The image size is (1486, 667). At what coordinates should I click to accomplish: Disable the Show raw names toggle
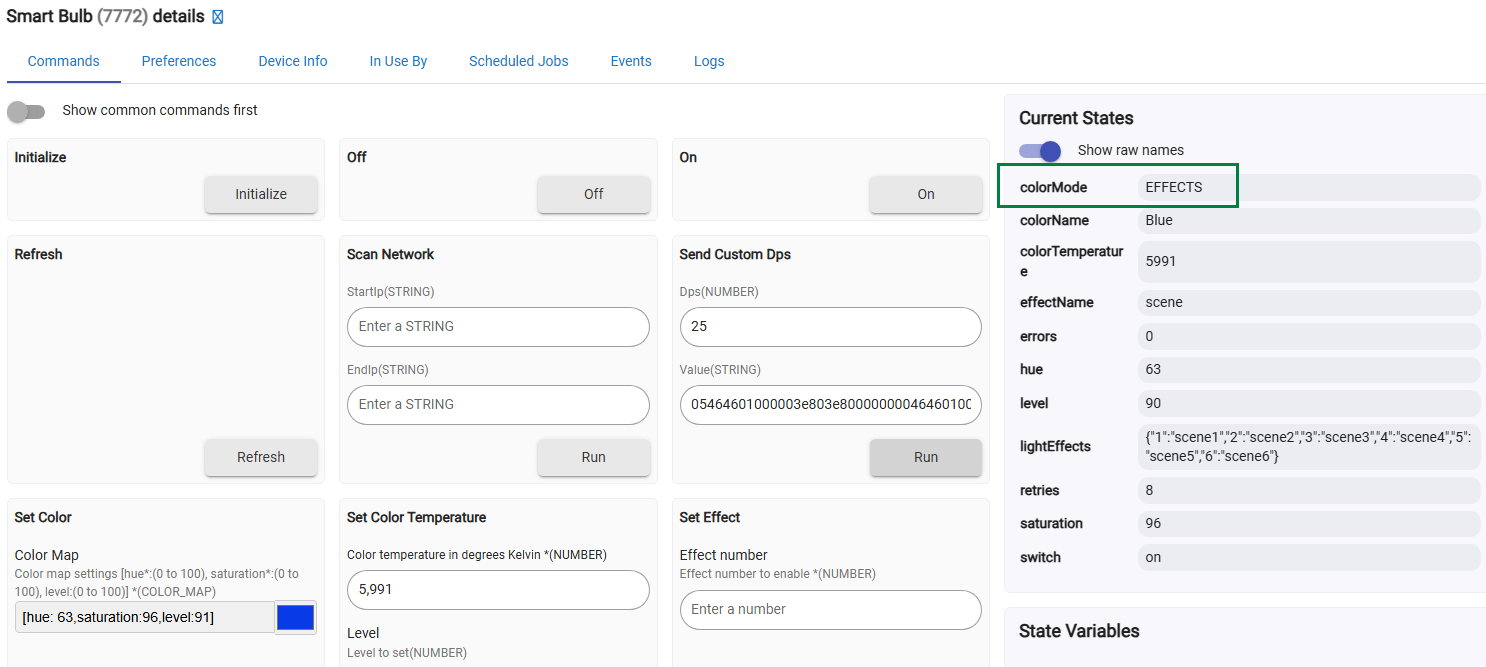(x=1040, y=151)
